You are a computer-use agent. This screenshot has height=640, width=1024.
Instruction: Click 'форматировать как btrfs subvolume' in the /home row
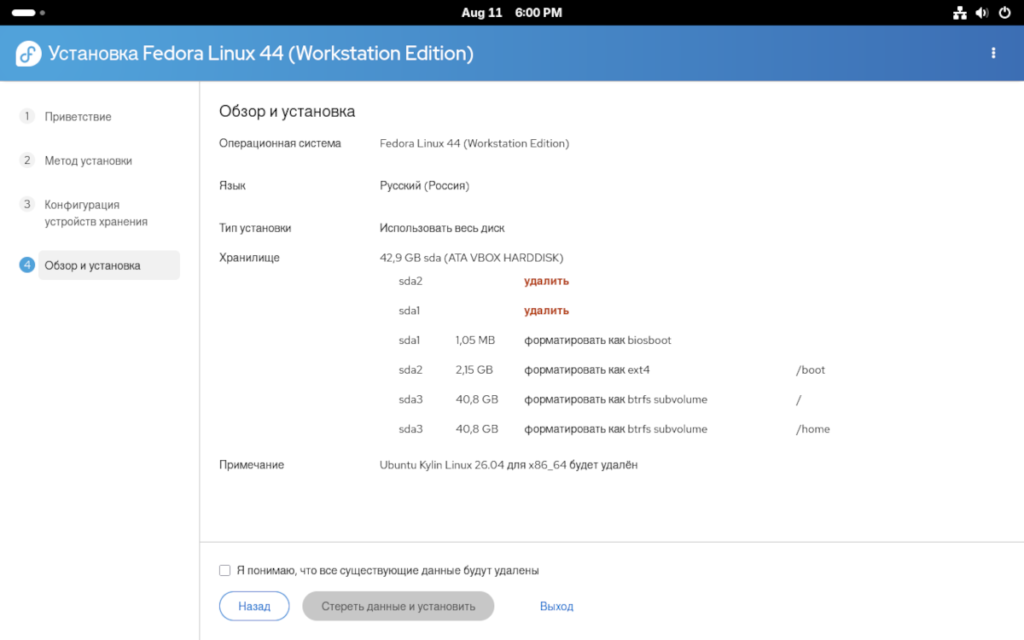click(615, 429)
